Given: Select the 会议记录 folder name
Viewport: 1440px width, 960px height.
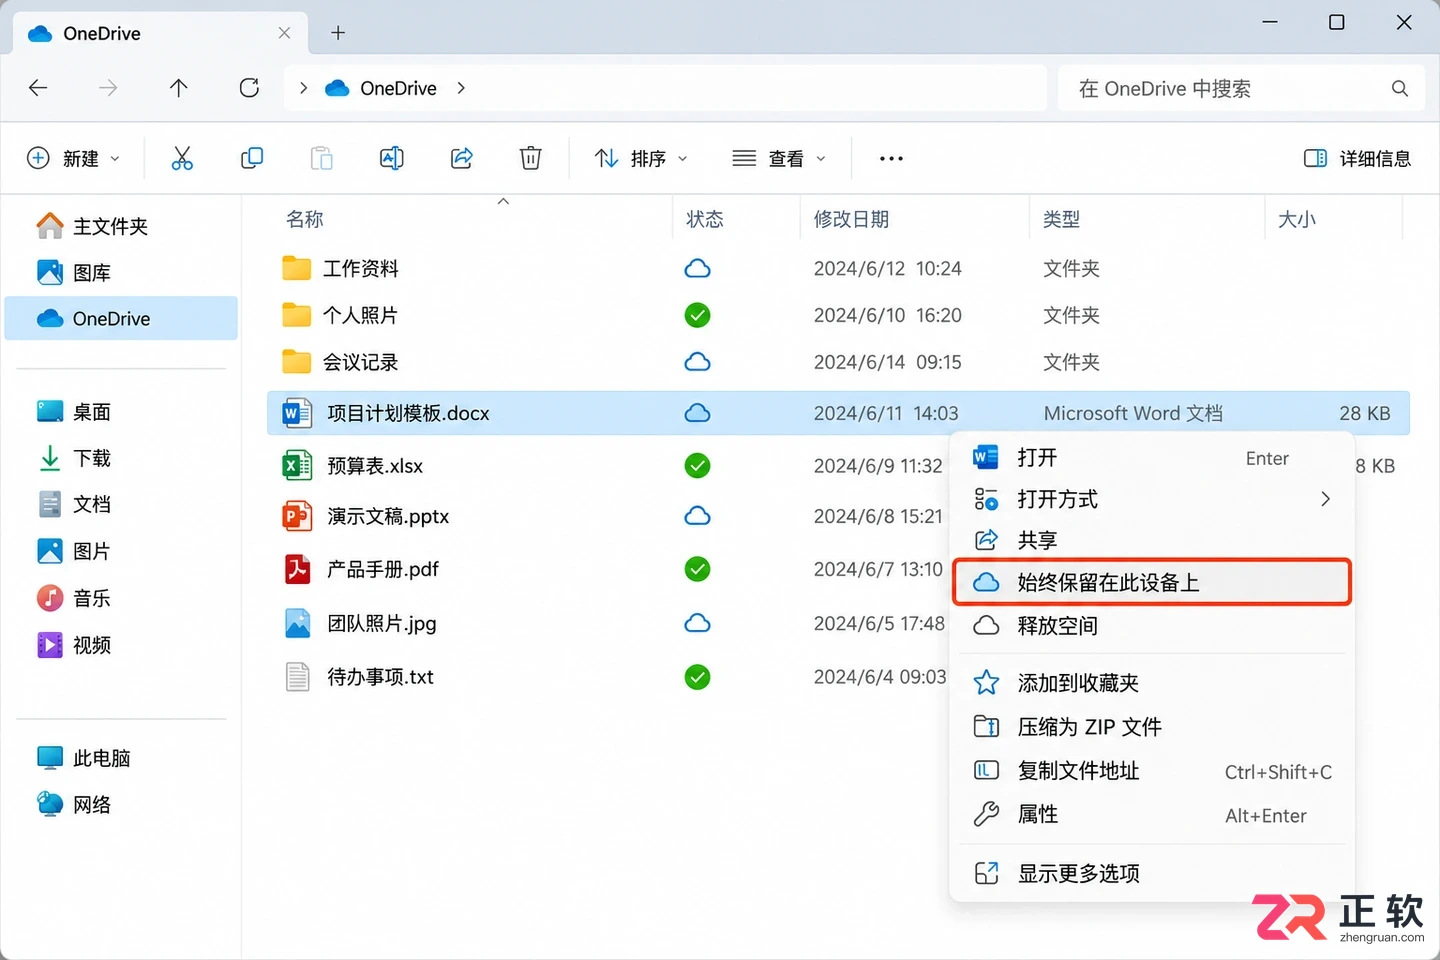Looking at the screenshot, I should click(x=360, y=362).
